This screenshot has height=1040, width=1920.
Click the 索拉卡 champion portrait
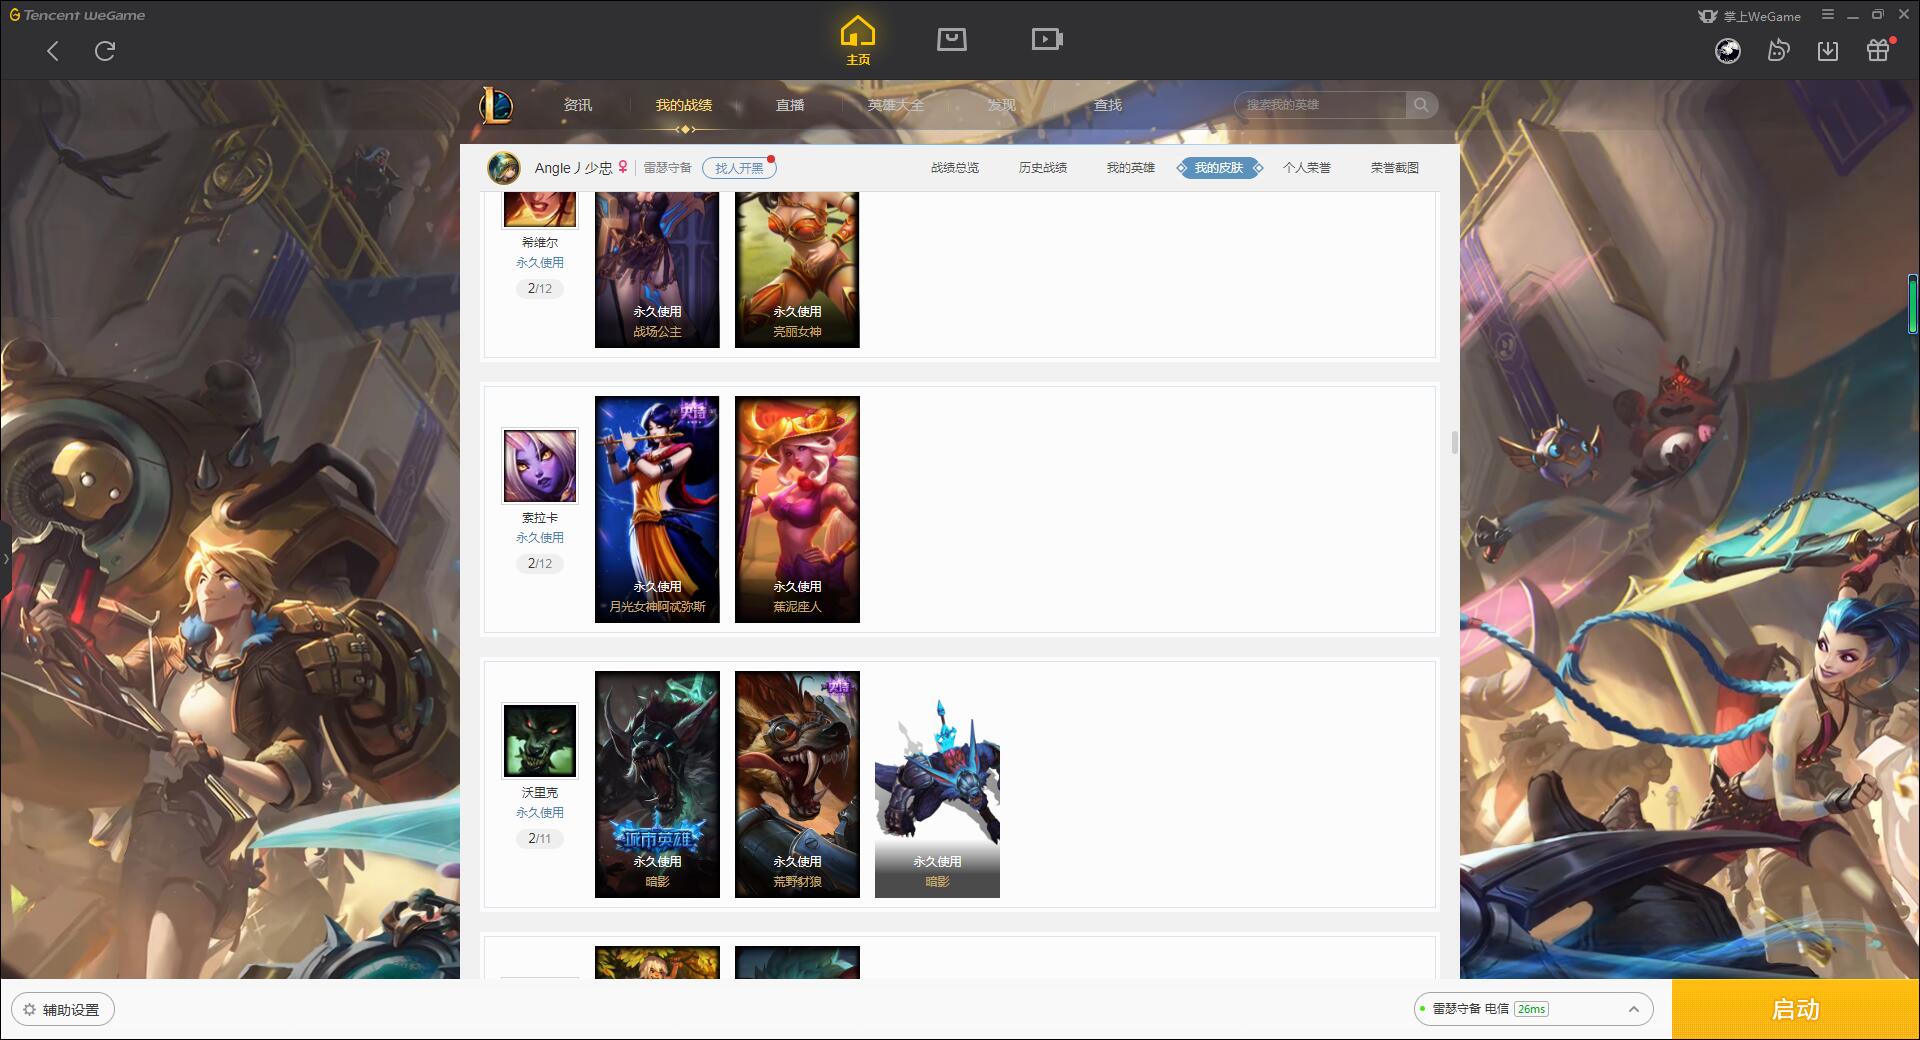pos(540,466)
